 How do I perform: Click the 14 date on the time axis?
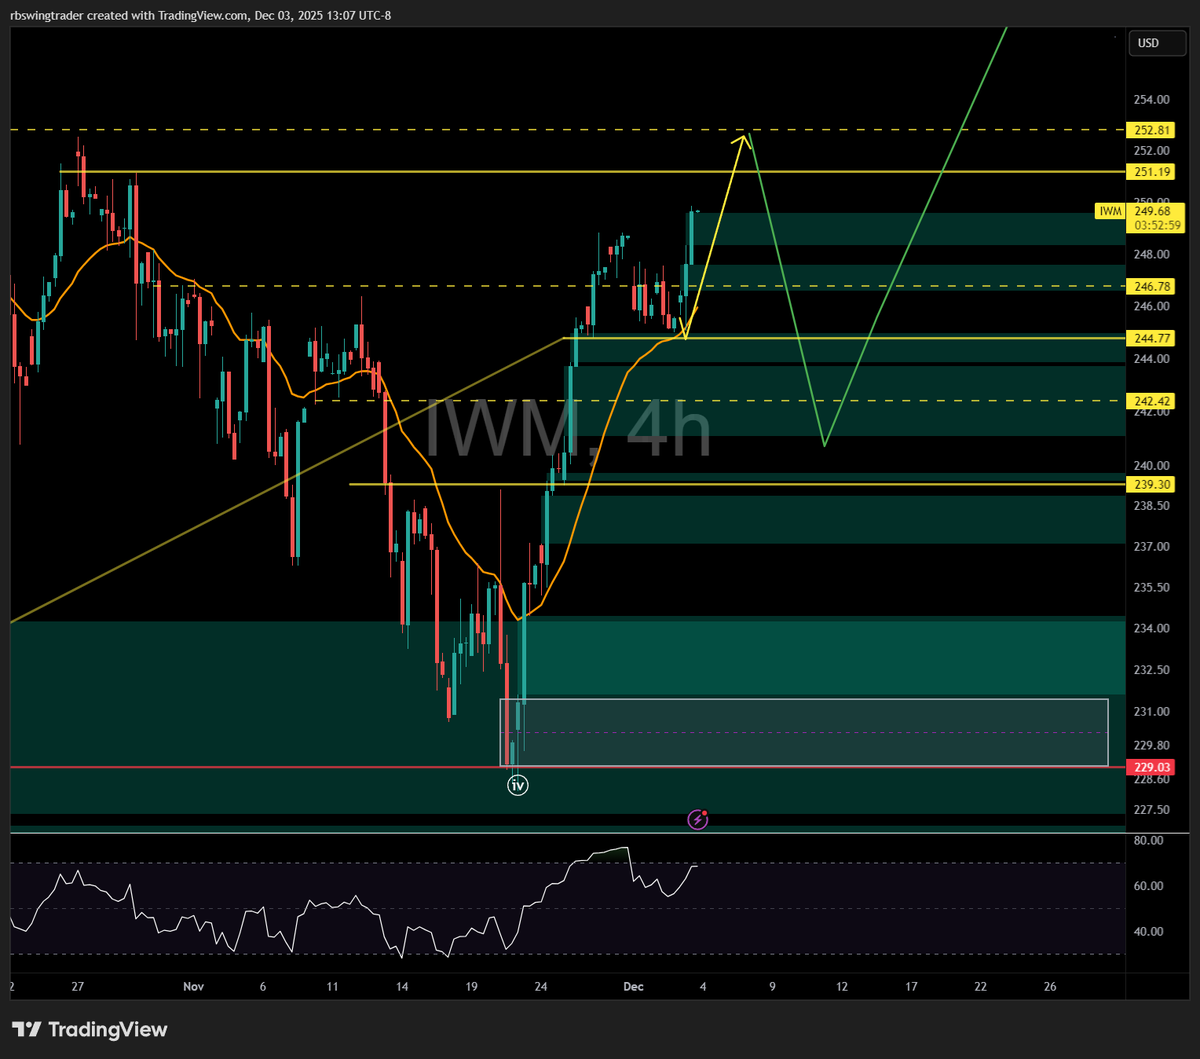(401, 986)
